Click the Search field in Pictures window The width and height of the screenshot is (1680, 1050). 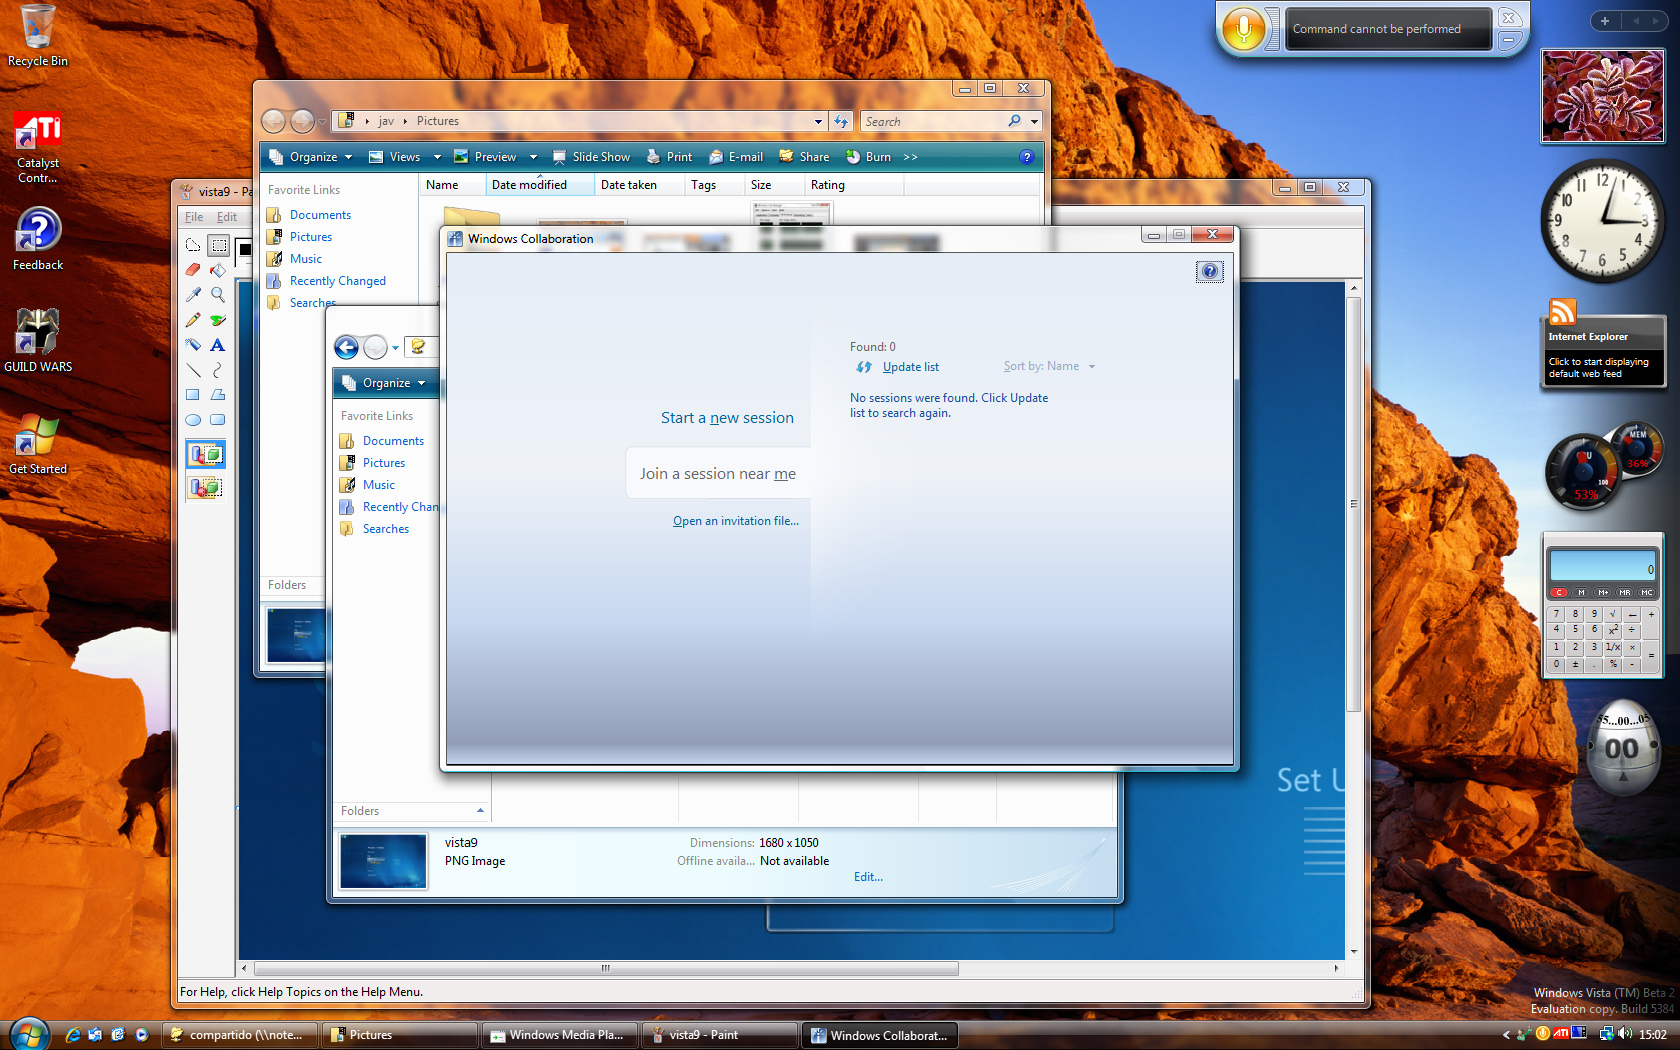[x=933, y=122]
